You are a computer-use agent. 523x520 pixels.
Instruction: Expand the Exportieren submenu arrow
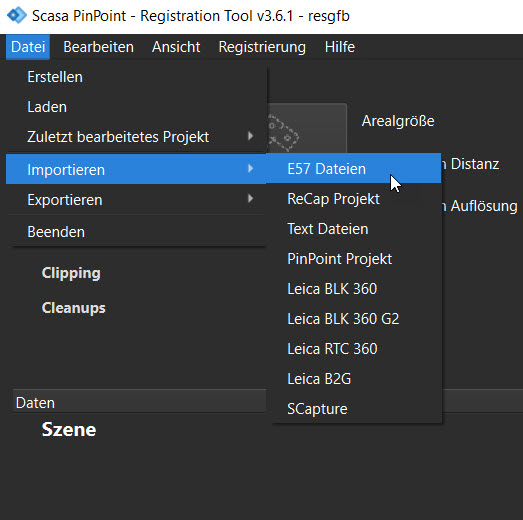point(250,199)
